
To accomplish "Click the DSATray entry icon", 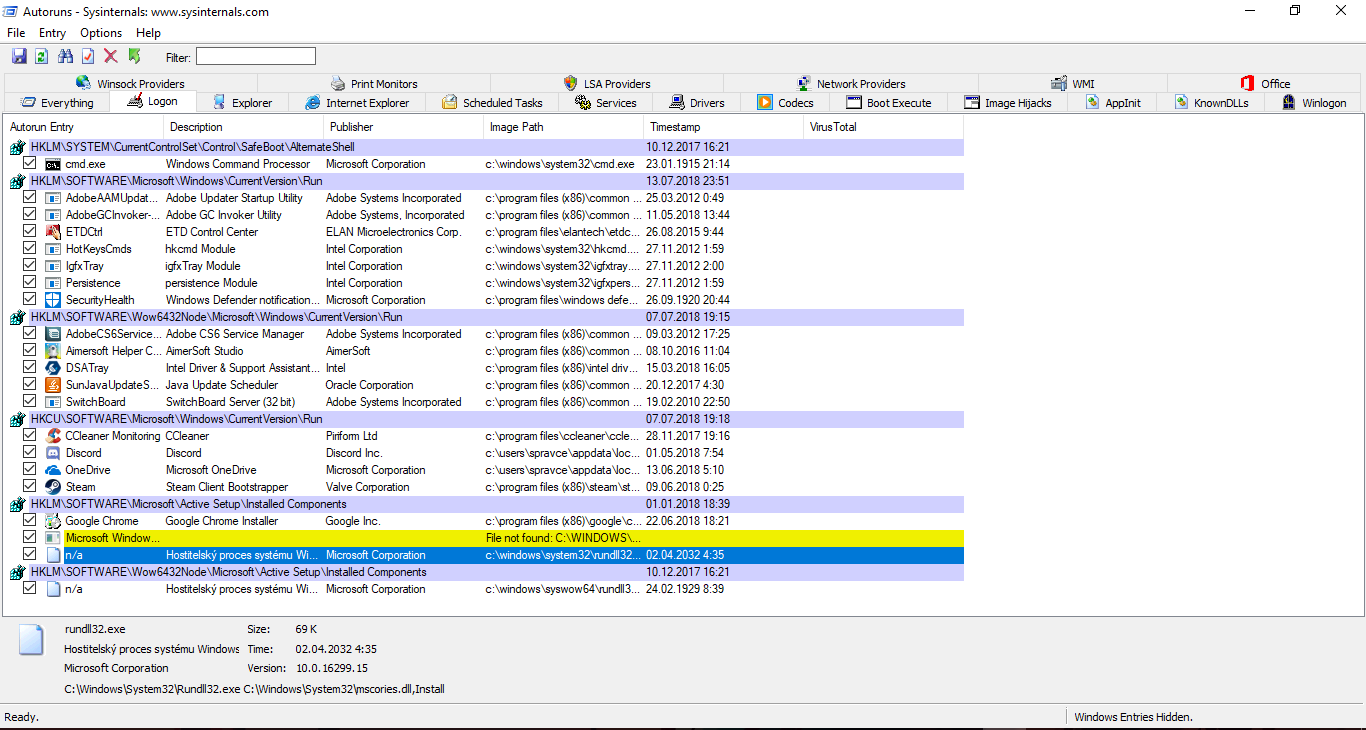I will coord(53,368).
